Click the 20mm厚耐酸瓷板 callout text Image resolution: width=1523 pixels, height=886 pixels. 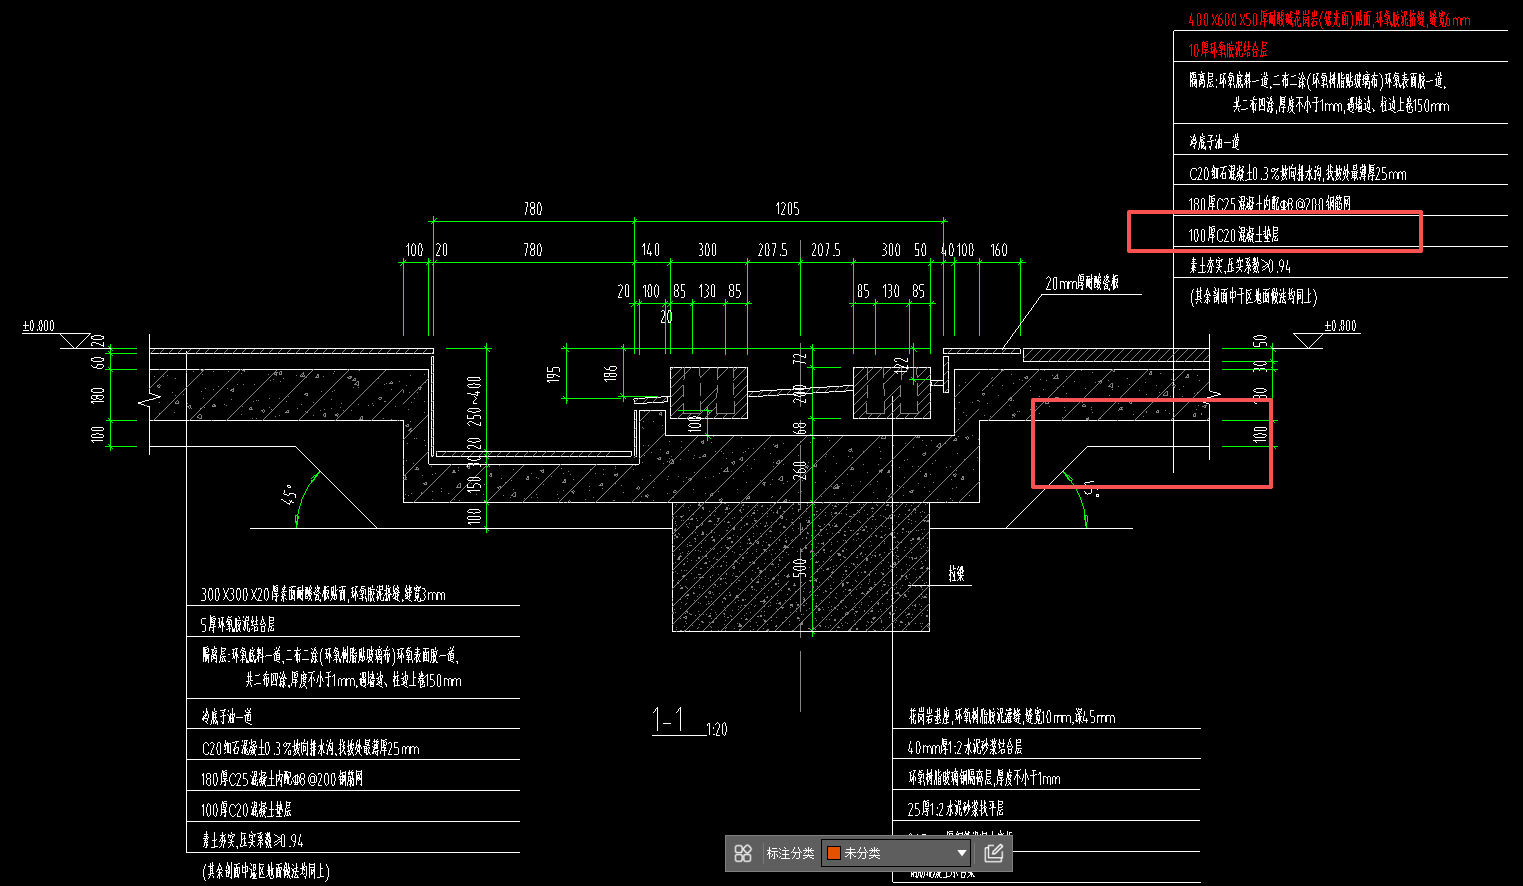pyautogui.click(x=1081, y=284)
